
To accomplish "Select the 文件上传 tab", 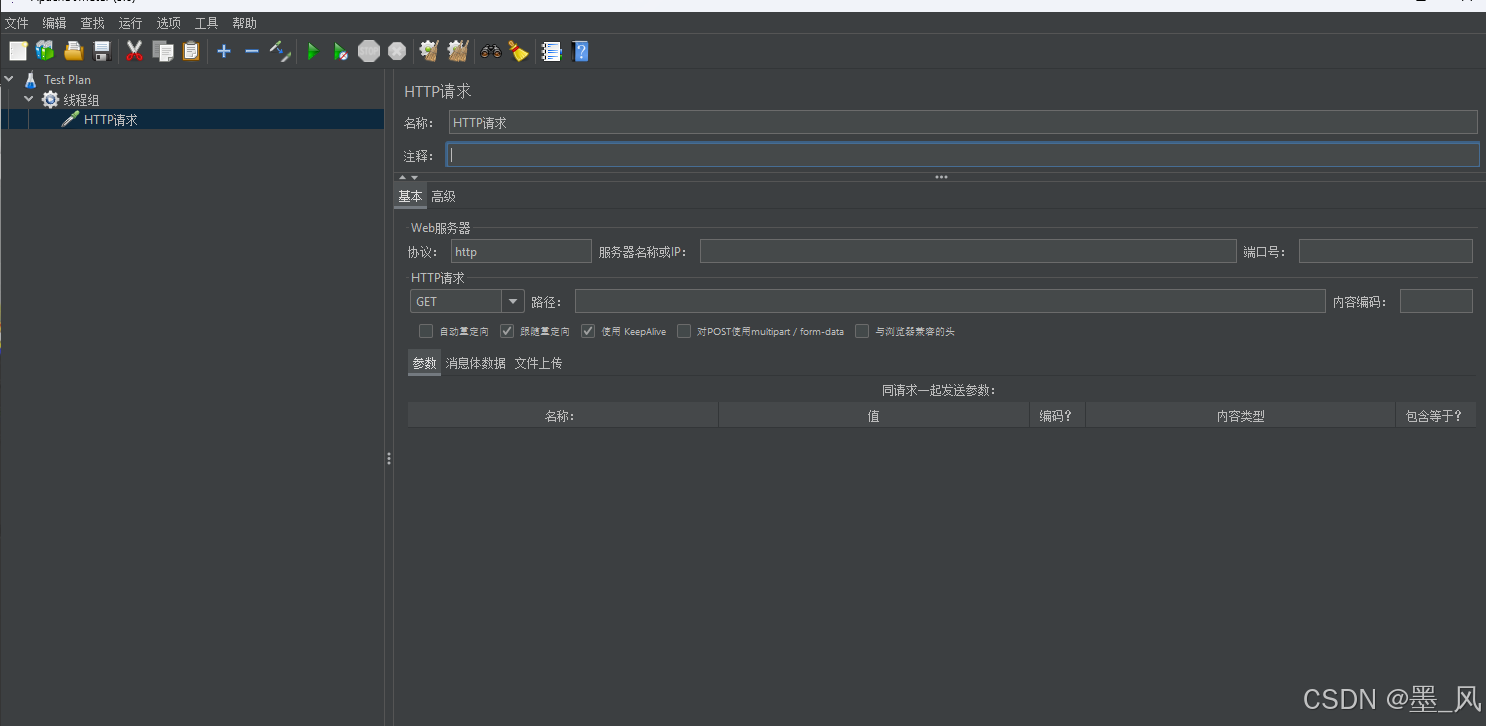I will point(538,363).
